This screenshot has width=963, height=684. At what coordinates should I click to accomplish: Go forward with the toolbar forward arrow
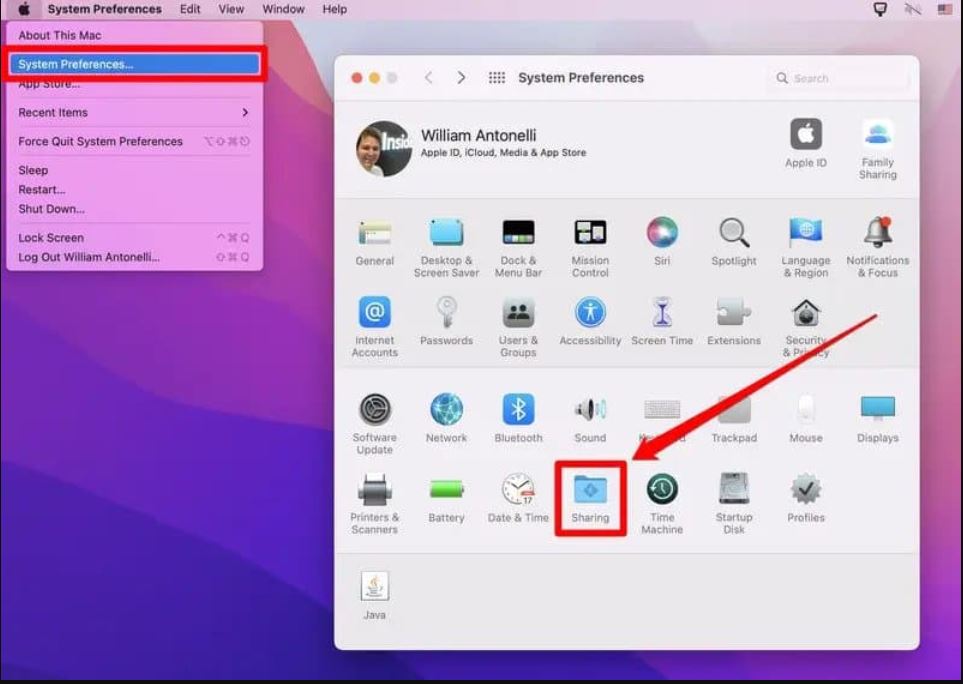click(x=461, y=77)
